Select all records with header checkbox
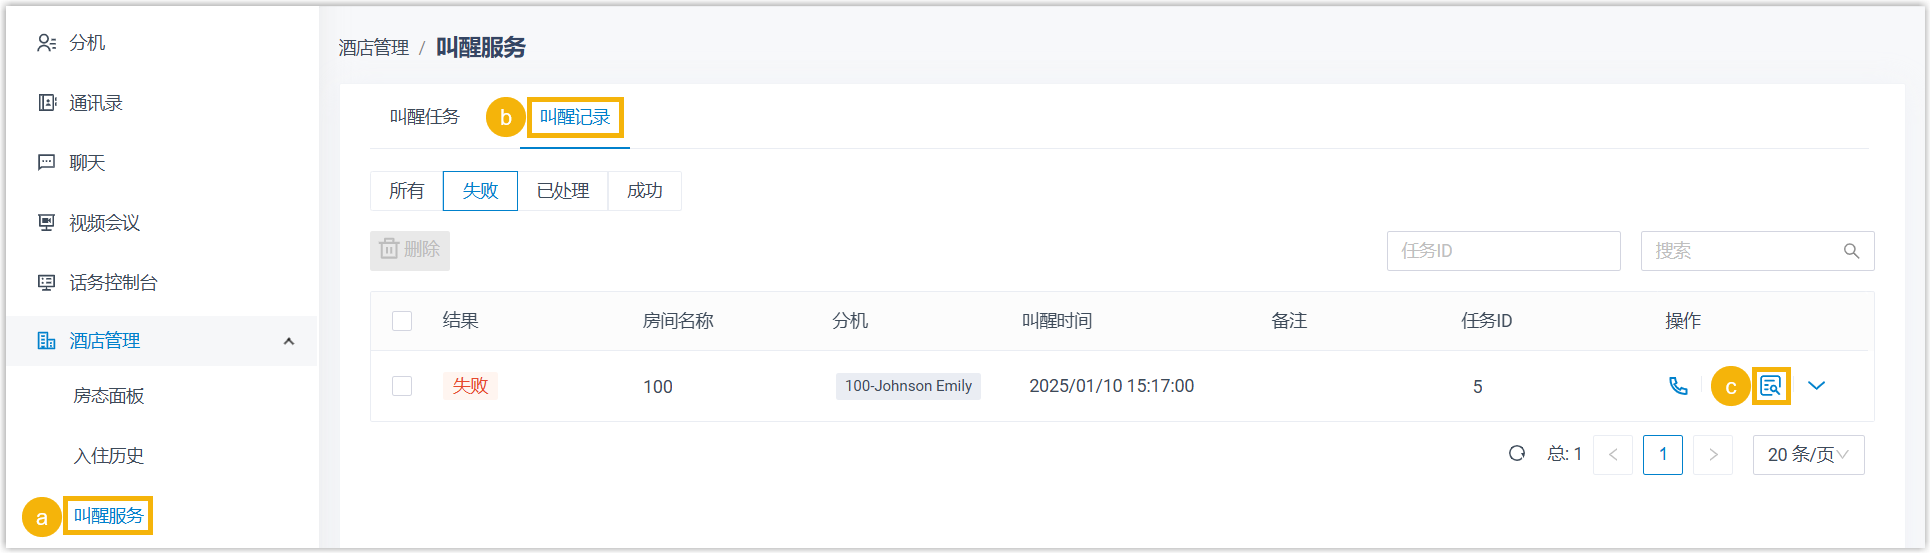 [x=402, y=321]
